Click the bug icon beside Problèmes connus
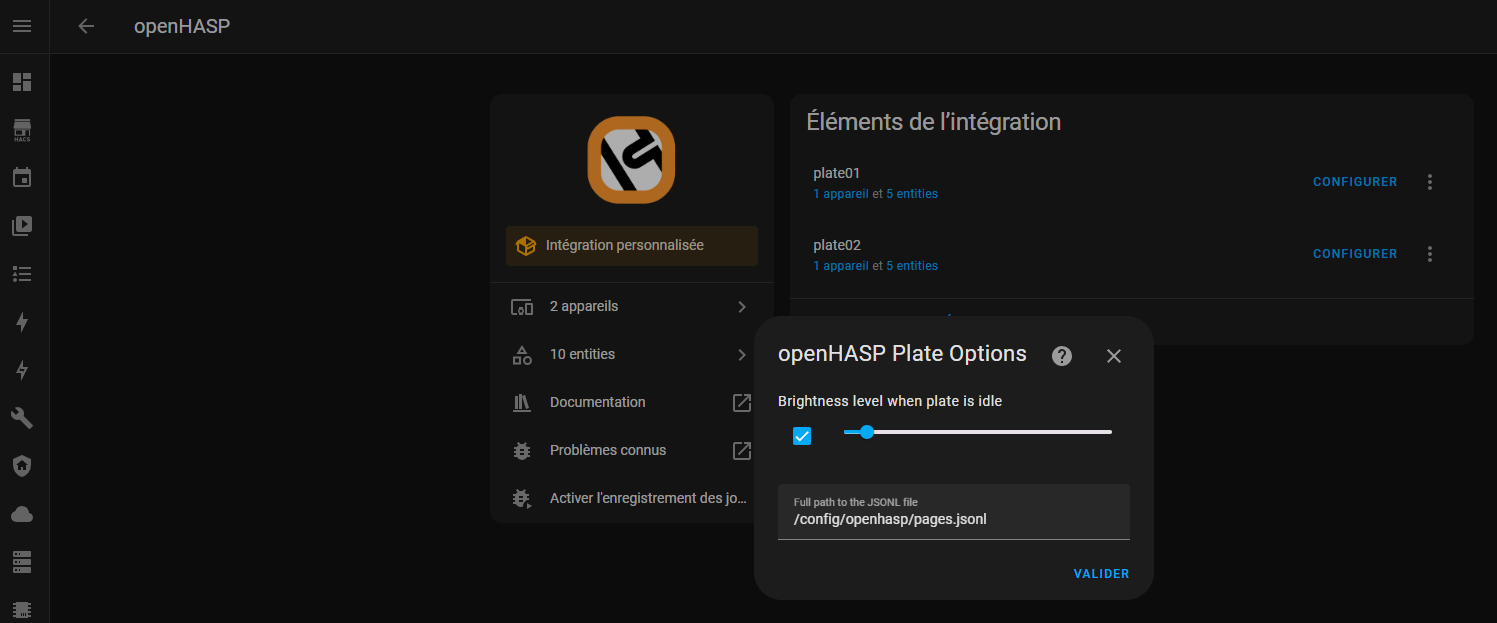Image resolution: width=1497 pixels, height=623 pixels. pyautogui.click(x=522, y=451)
